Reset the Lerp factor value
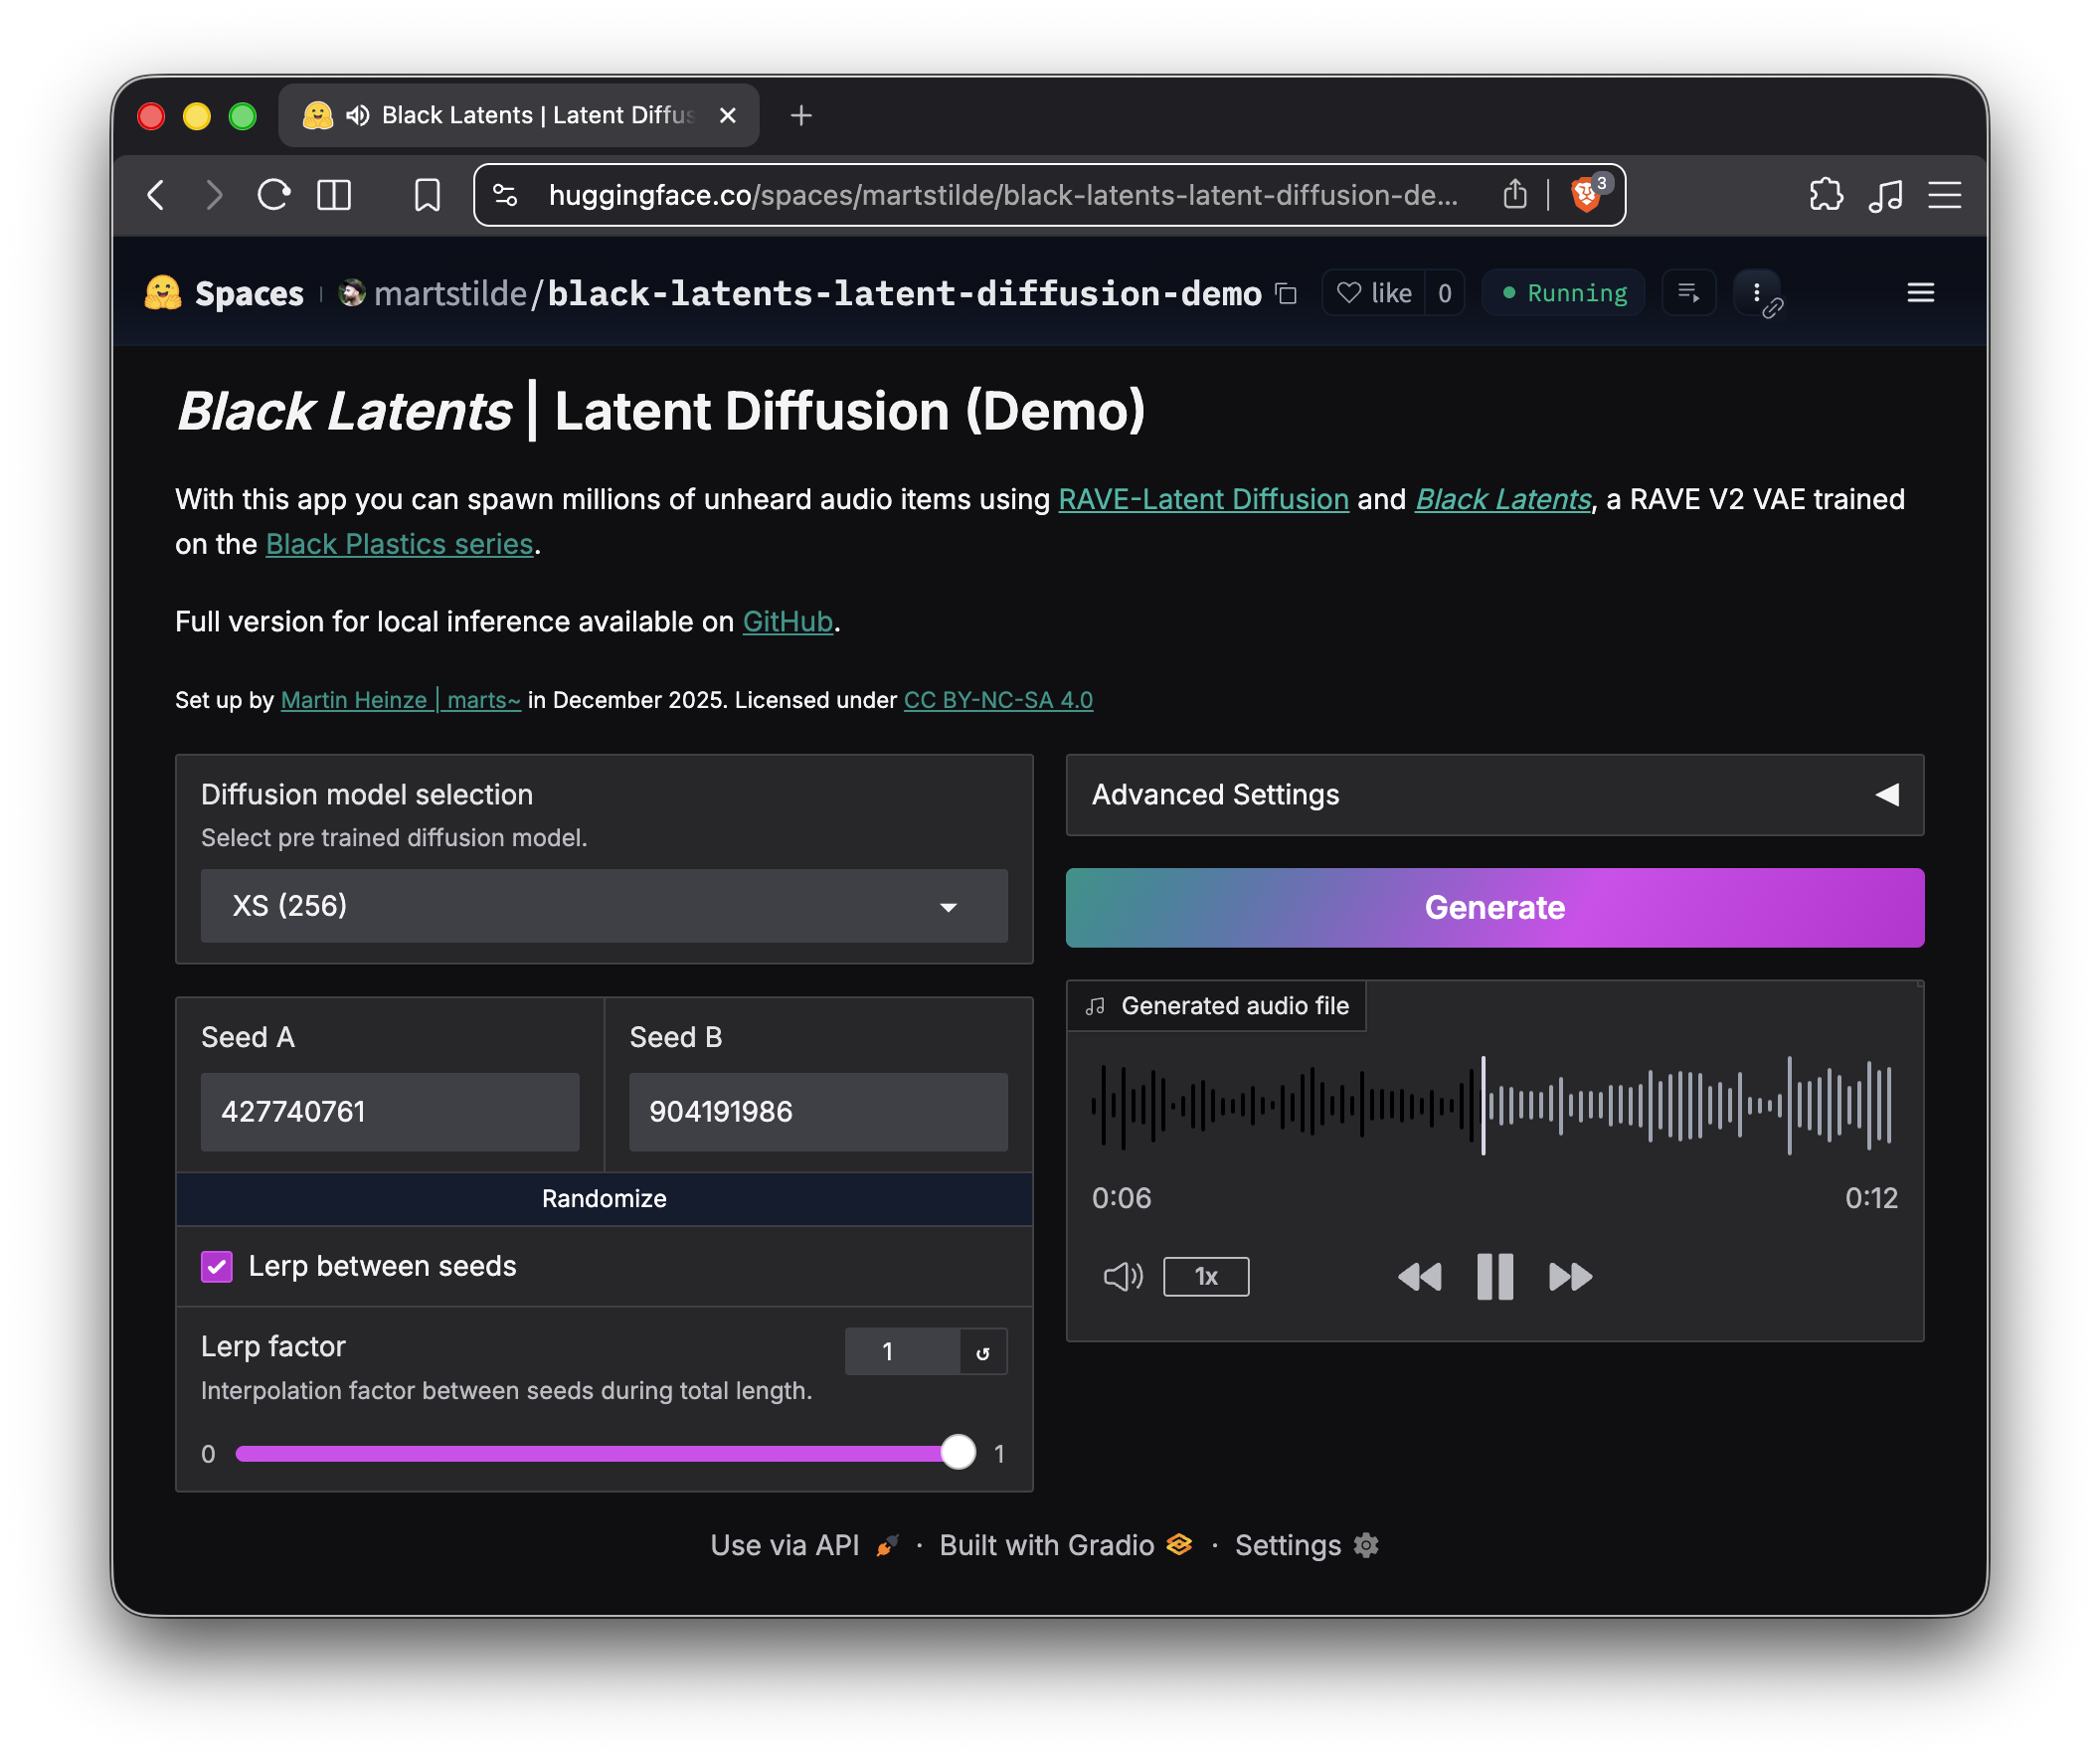The width and height of the screenshot is (2100, 1764). coord(982,1352)
